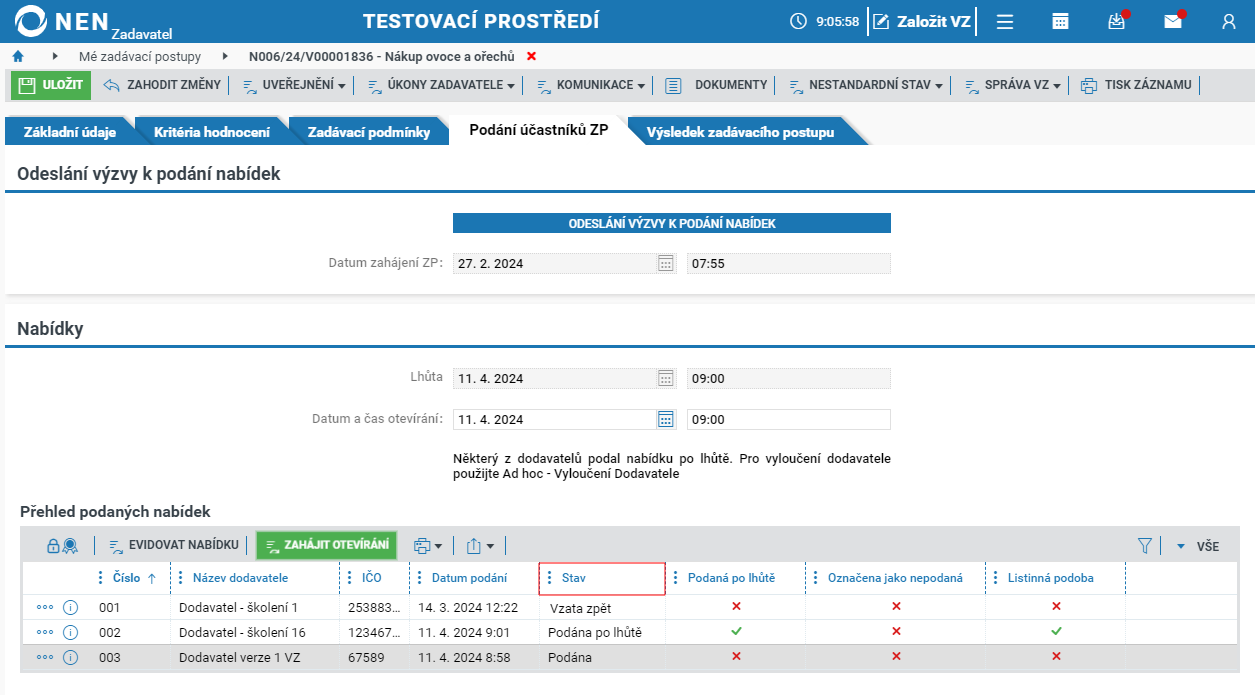Click Založit VZ in header

point(921,21)
